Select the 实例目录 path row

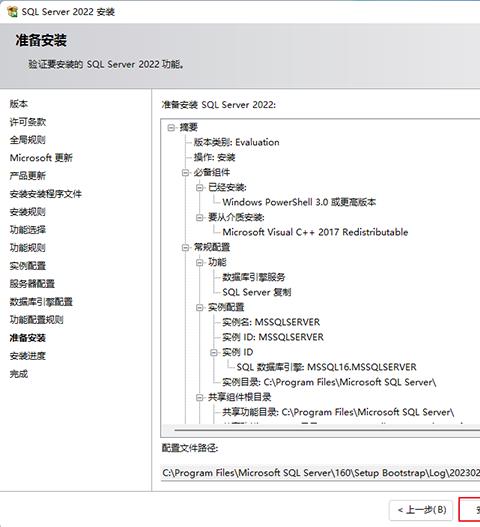329,382
